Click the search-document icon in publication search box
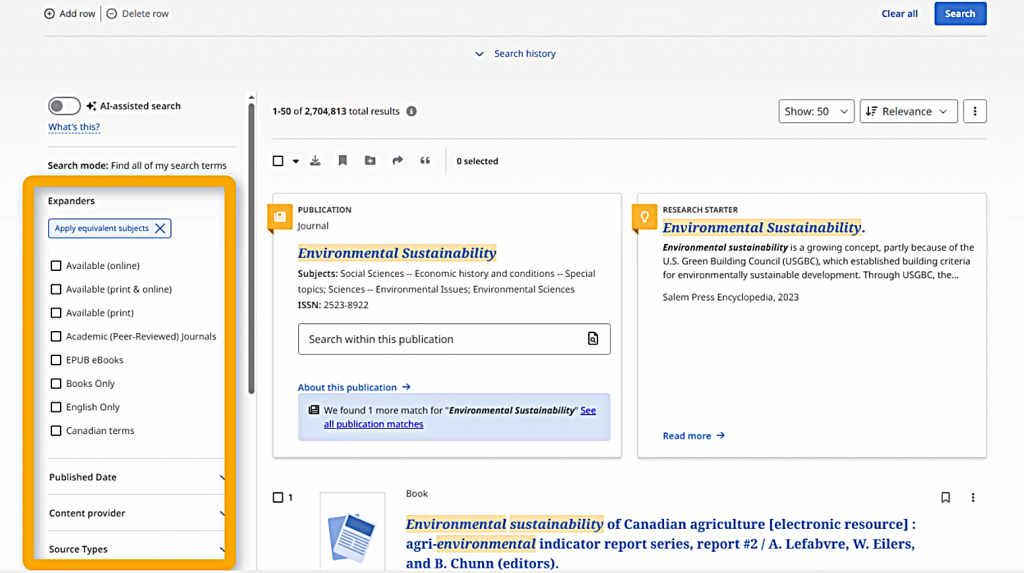The width and height of the screenshot is (1024, 573). pyautogui.click(x=593, y=338)
